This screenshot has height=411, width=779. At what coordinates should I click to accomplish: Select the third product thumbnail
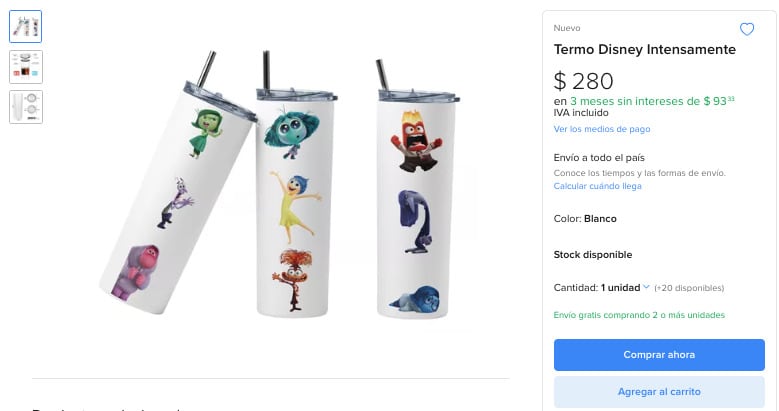coord(26,106)
